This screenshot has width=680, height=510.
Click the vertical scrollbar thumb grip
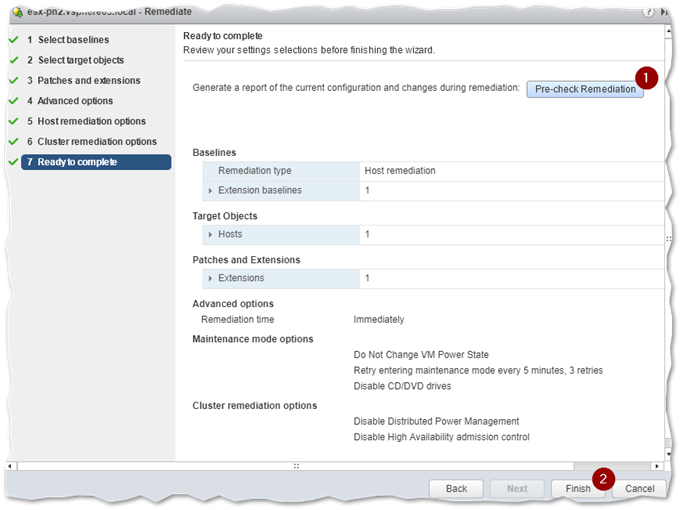point(668,239)
